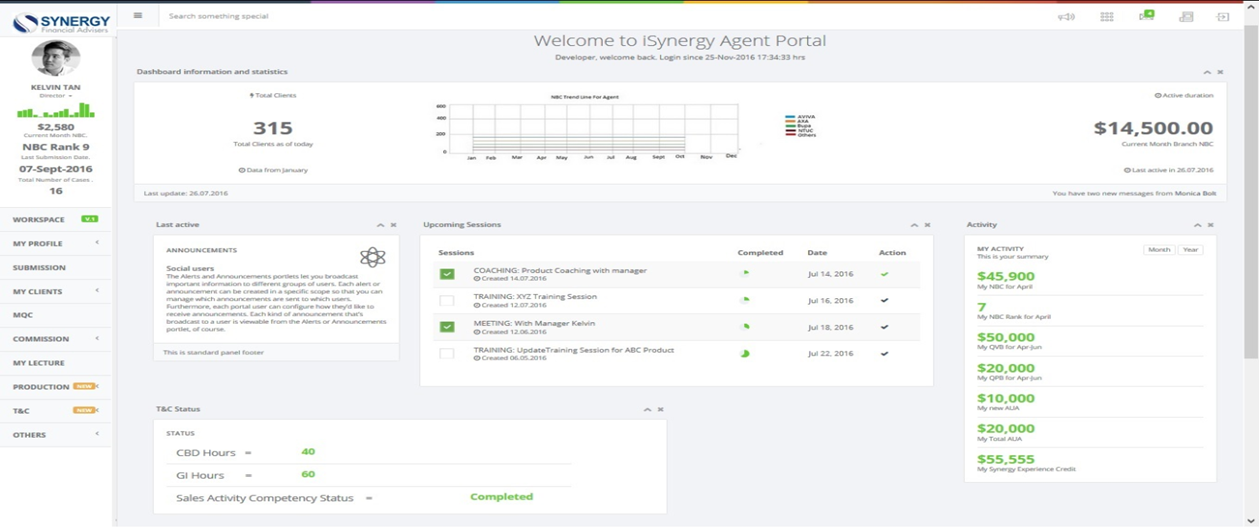Image resolution: width=1259 pixels, height=528 pixels.
Task: Click completion pie for MEETING With Manager Kelvin
Action: (744, 327)
